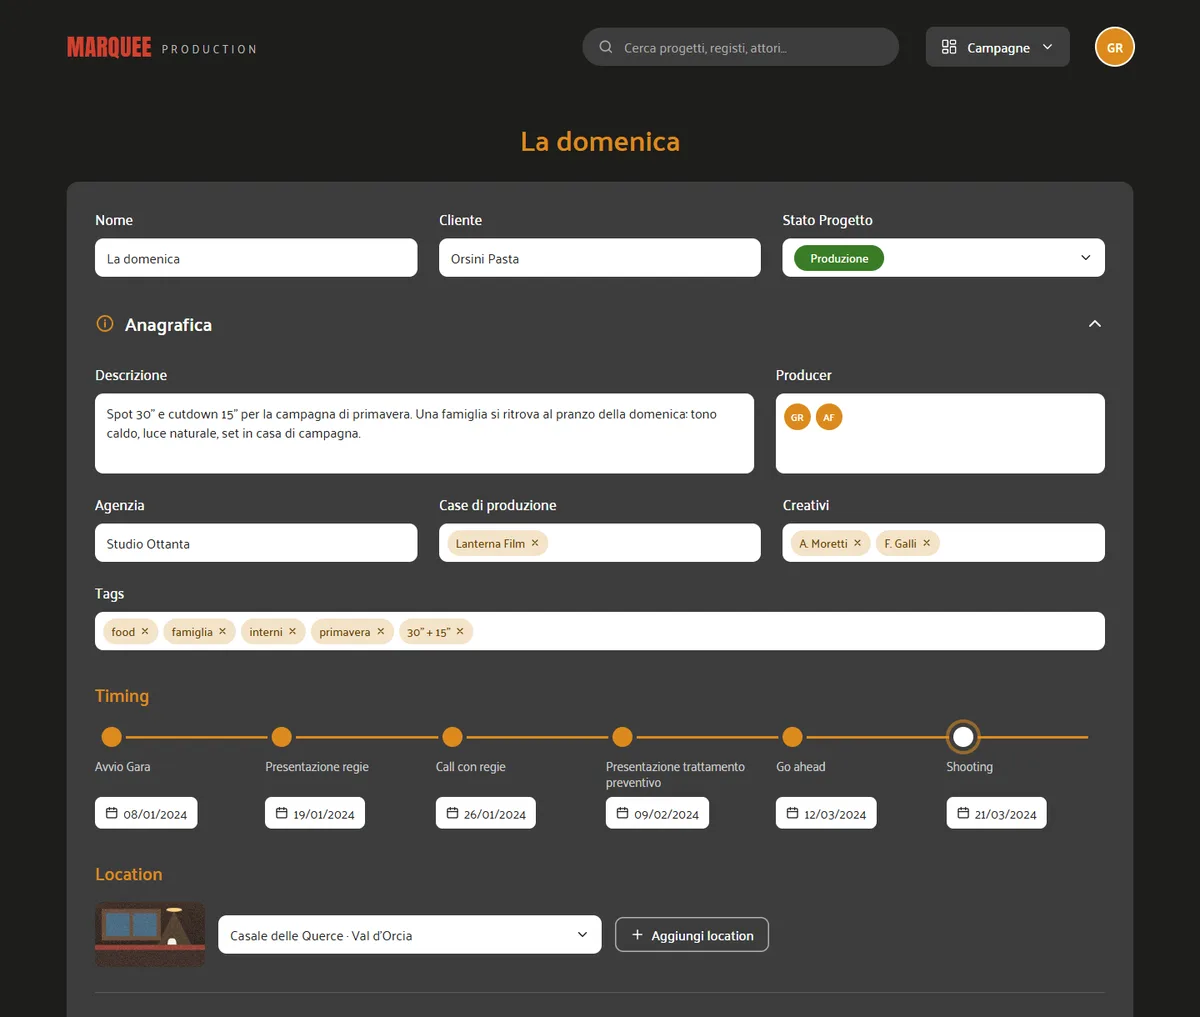
Task: Click the plus icon in Aggiungi location
Action: coord(637,935)
